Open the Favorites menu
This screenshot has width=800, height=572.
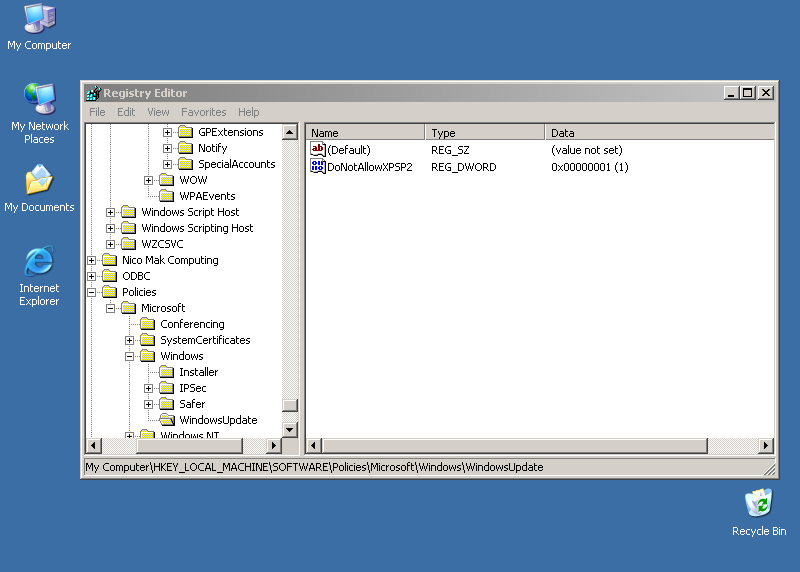[x=204, y=112]
